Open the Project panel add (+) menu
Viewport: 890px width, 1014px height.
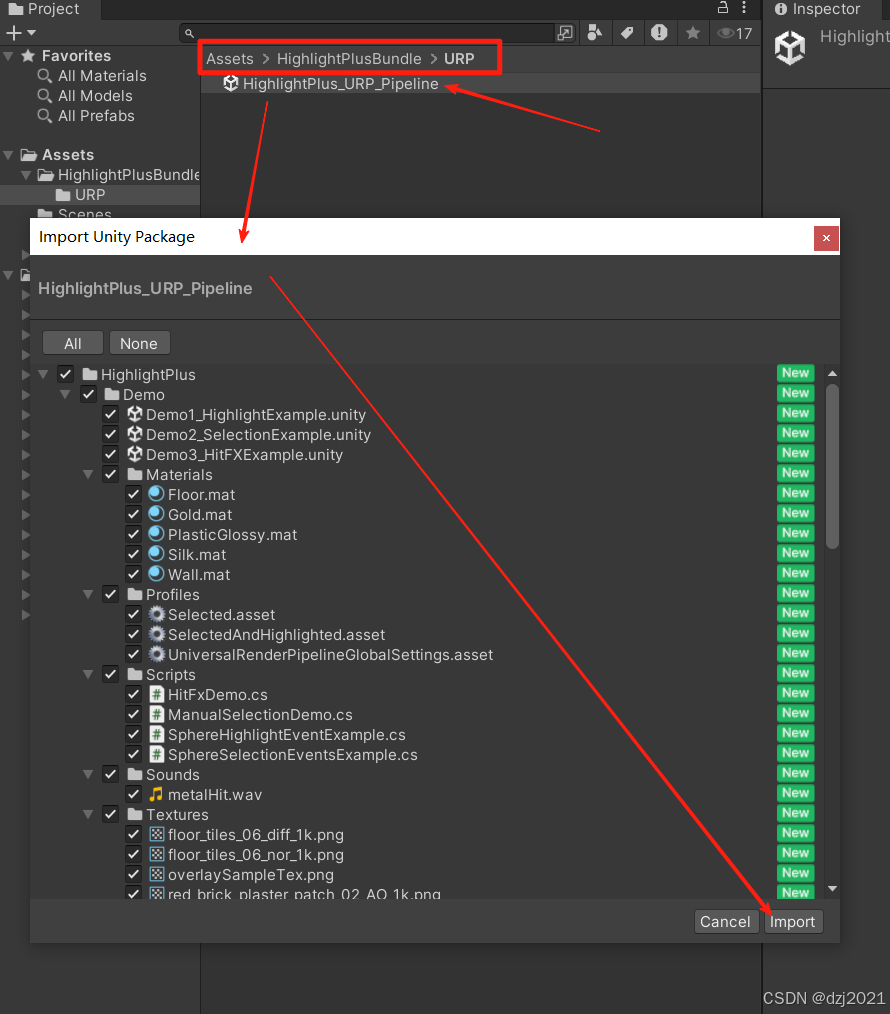point(21,33)
